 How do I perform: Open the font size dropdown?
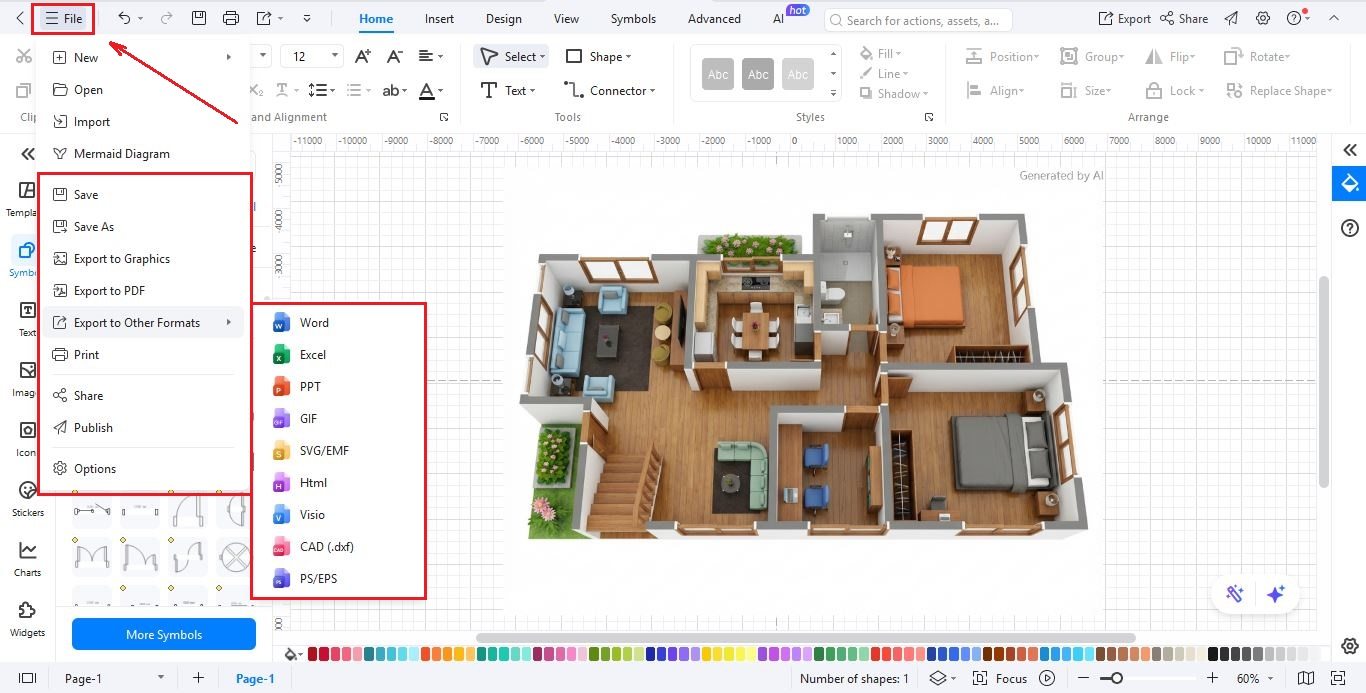coord(311,55)
